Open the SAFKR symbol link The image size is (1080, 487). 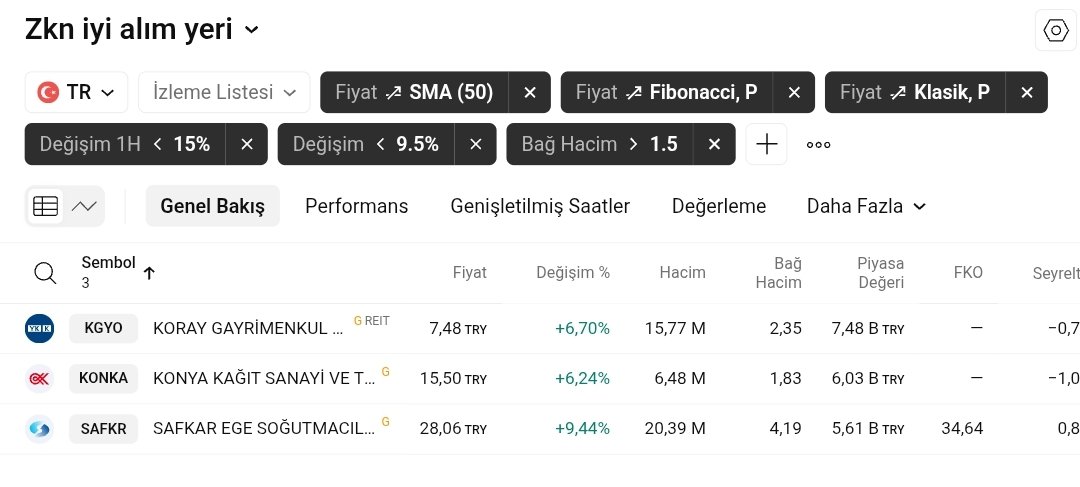[x=103, y=429]
